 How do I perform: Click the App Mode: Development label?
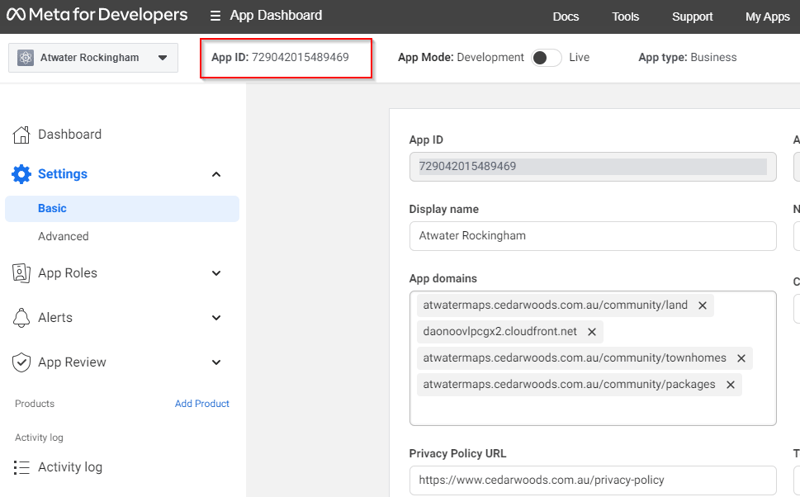[x=461, y=57]
